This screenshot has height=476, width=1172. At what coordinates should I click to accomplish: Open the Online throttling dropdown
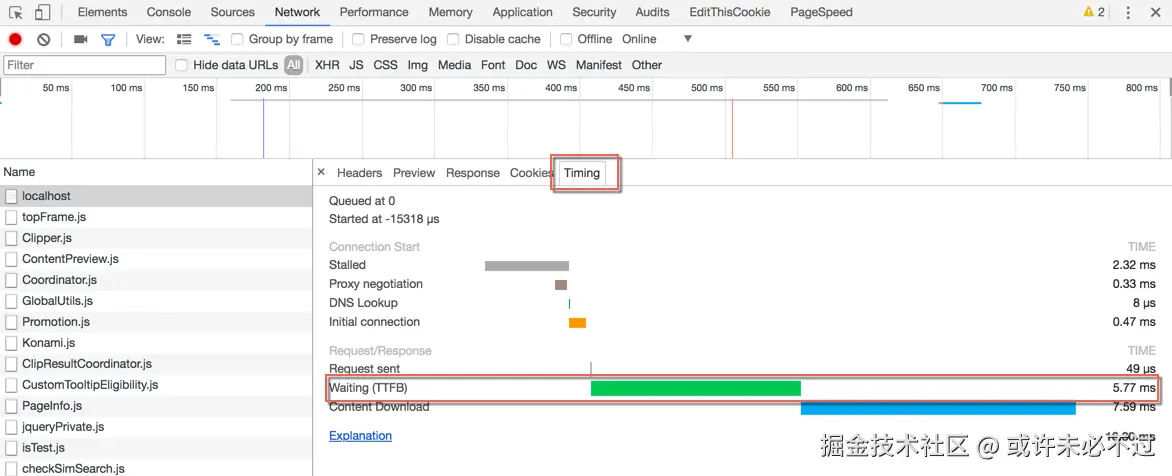tap(657, 39)
